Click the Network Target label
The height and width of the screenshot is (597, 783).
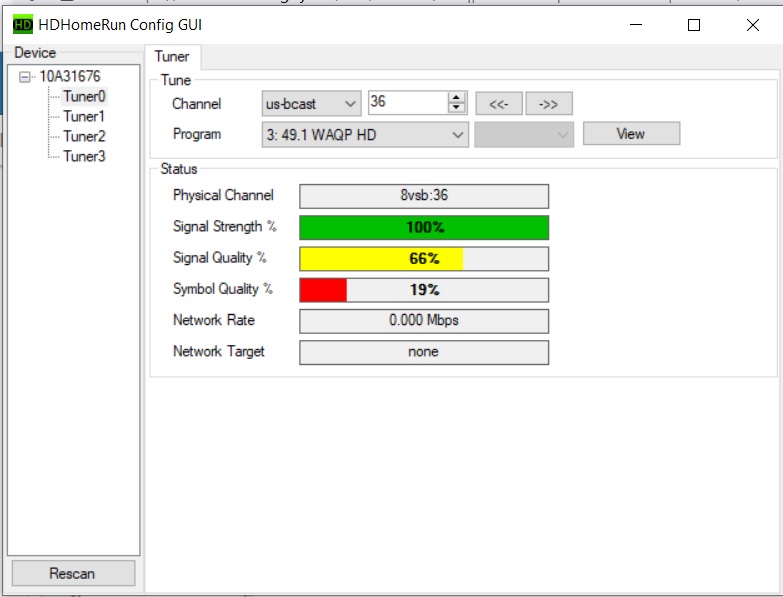tap(219, 351)
